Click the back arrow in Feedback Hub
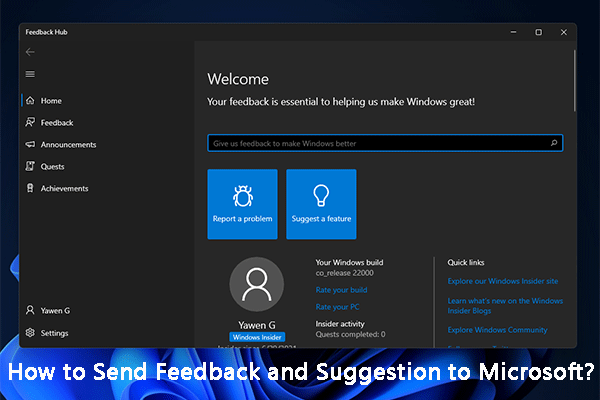The width and height of the screenshot is (600, 400). (30, 52)
